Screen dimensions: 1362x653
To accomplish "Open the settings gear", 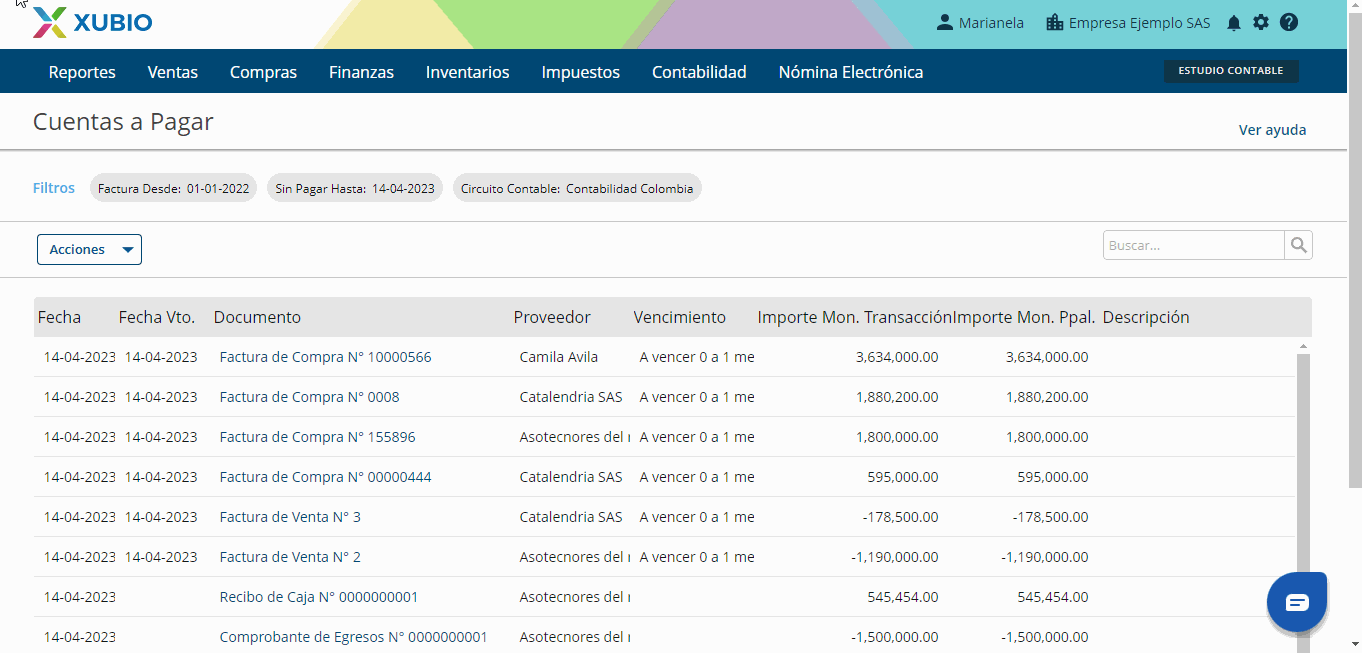I will click(1261, 22).
